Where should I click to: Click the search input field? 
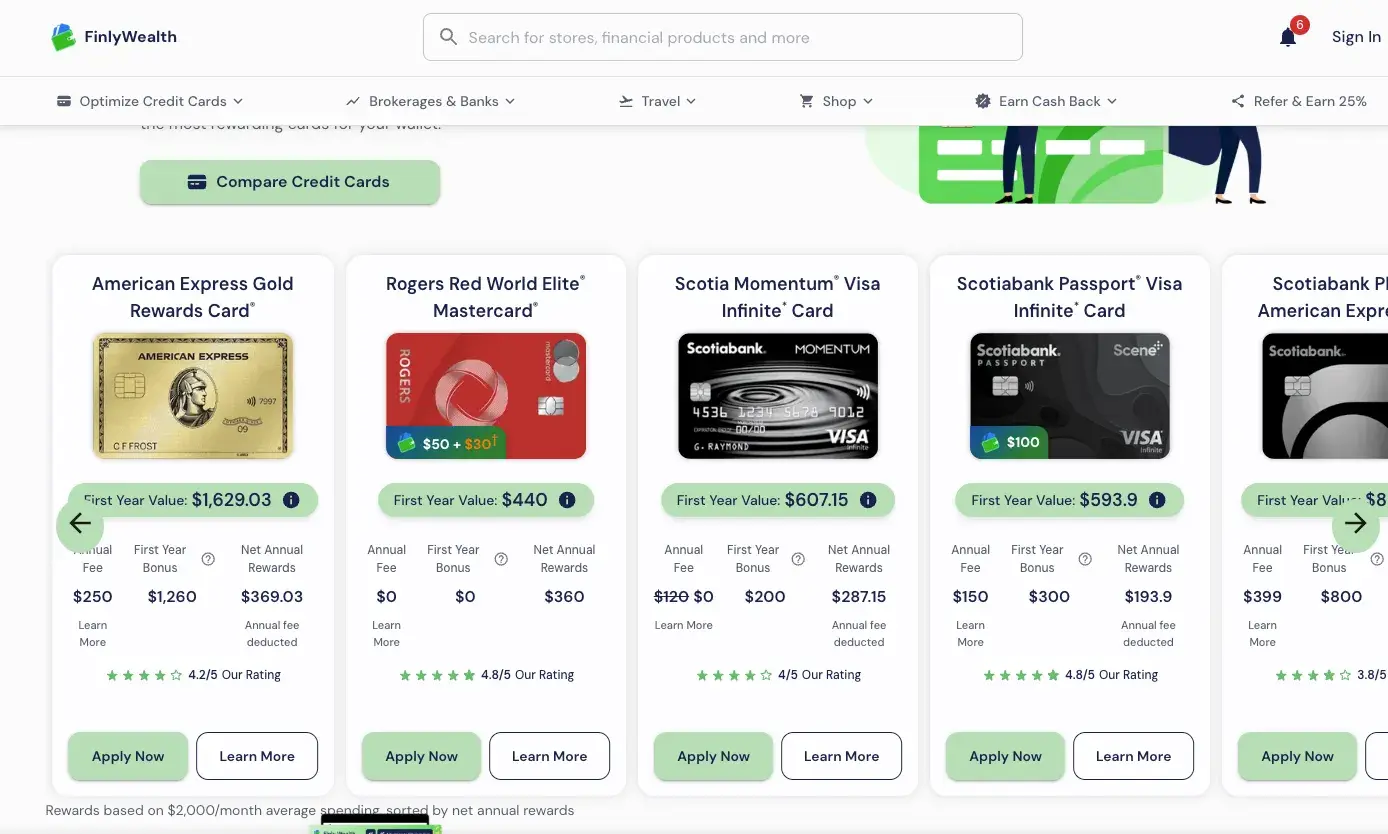[723, 37]
